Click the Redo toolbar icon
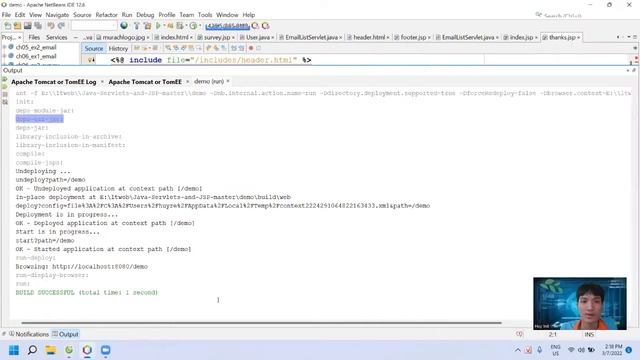 [x=61, y=26]
